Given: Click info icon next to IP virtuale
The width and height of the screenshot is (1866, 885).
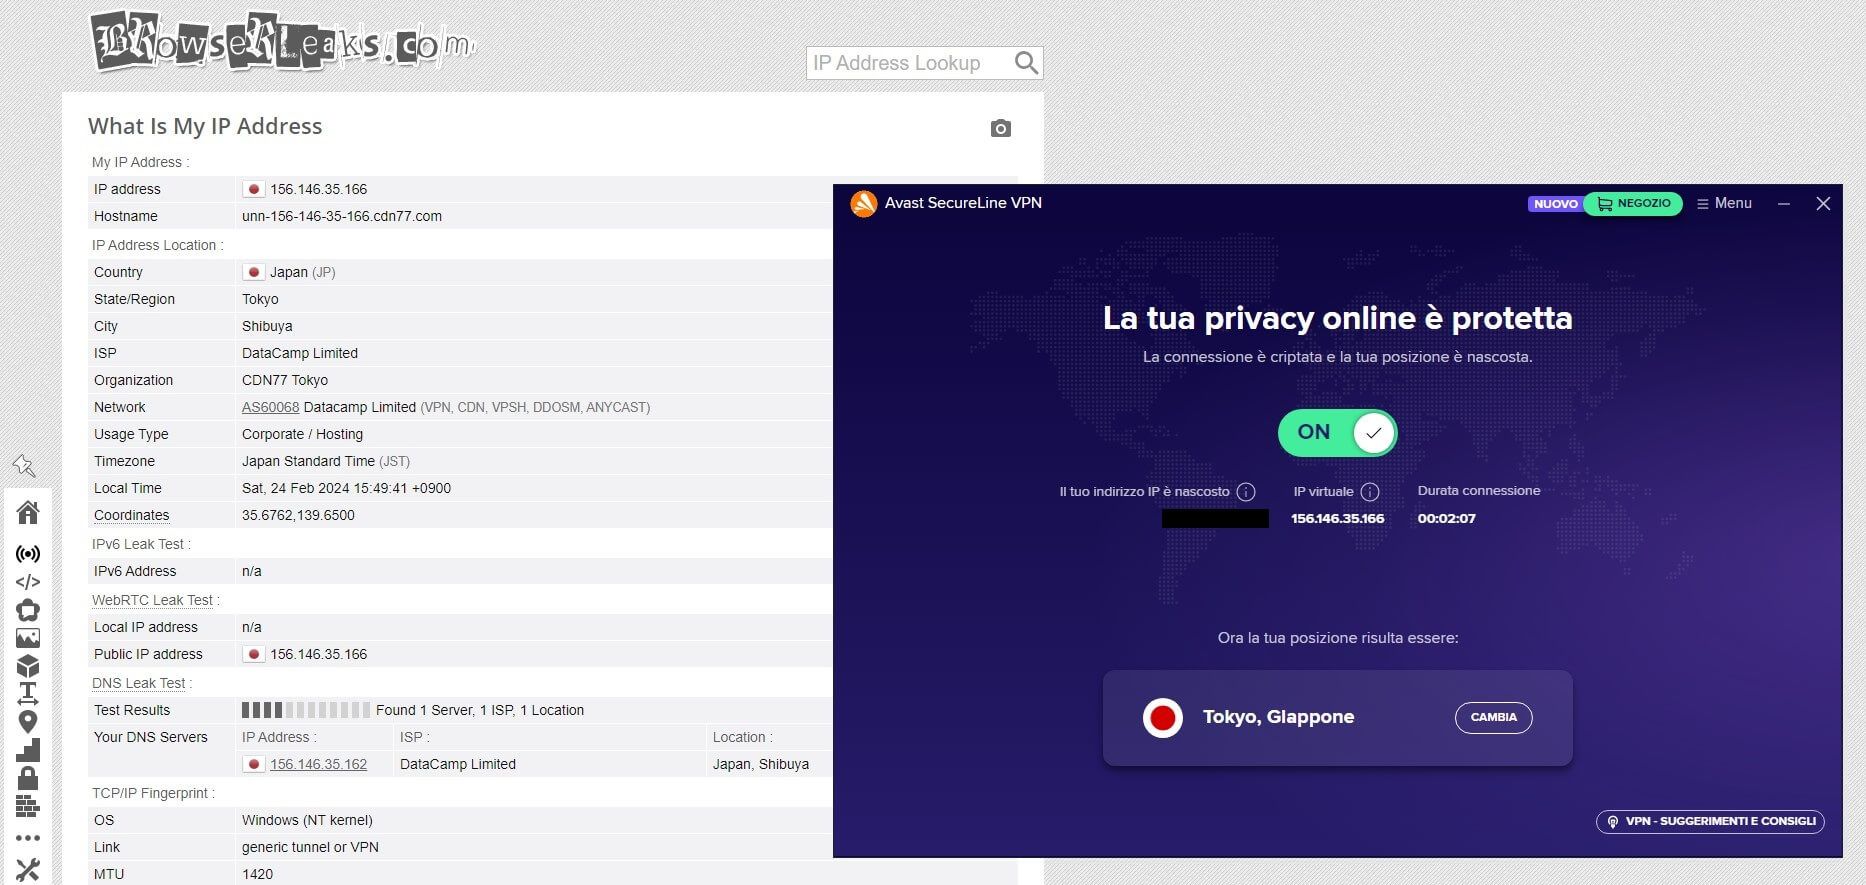Looking at the screenshot, I should (1370, 492).
